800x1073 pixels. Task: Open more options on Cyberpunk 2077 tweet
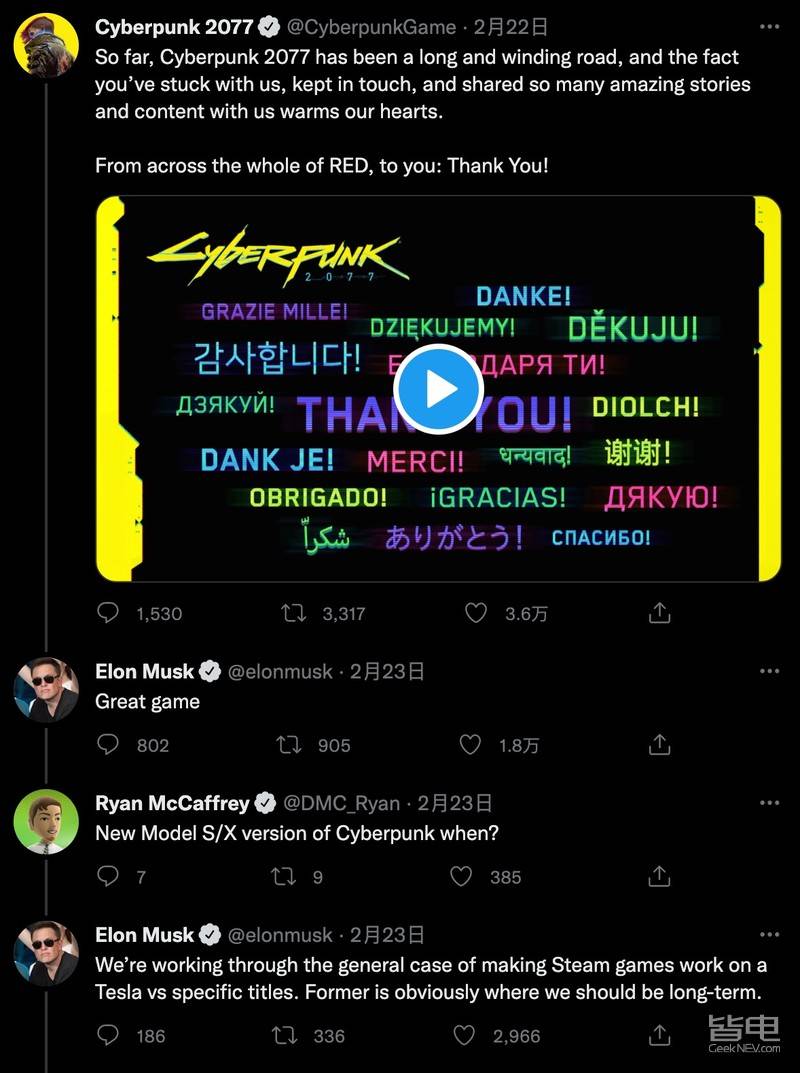[769, 26]
